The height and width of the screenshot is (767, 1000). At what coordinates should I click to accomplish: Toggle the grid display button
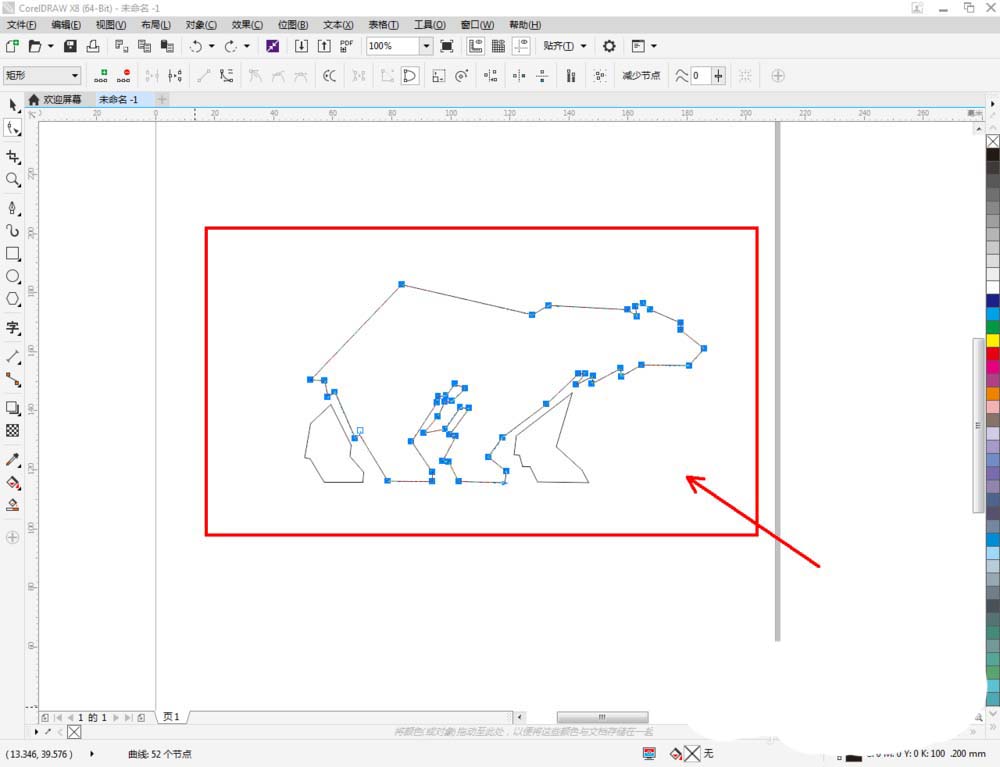[499, 46]
